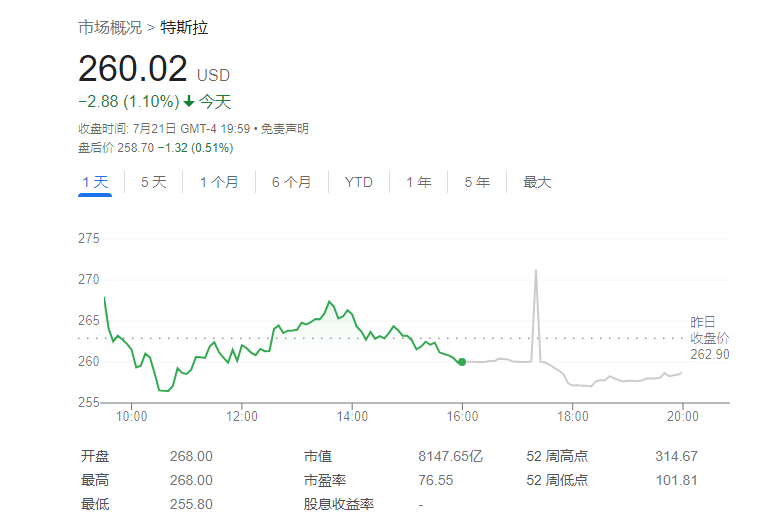Select the 最大 range tab

537,182
